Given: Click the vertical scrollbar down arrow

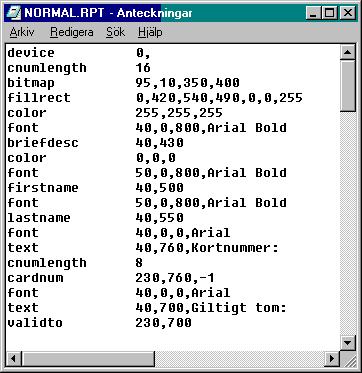Looking at the screenshot, I should [348, 342].
